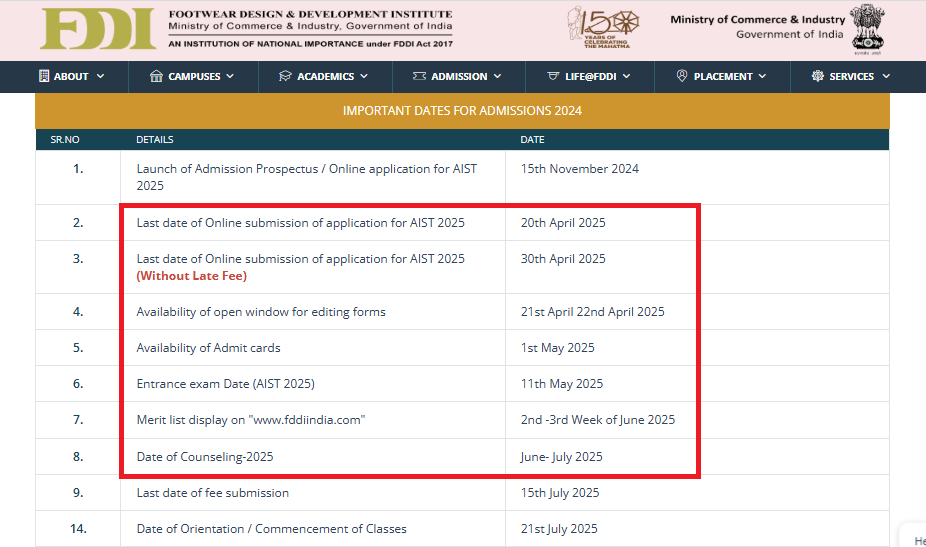
Task: Select 'Availability of Admit cards' row text
Action: pos(208,348)
